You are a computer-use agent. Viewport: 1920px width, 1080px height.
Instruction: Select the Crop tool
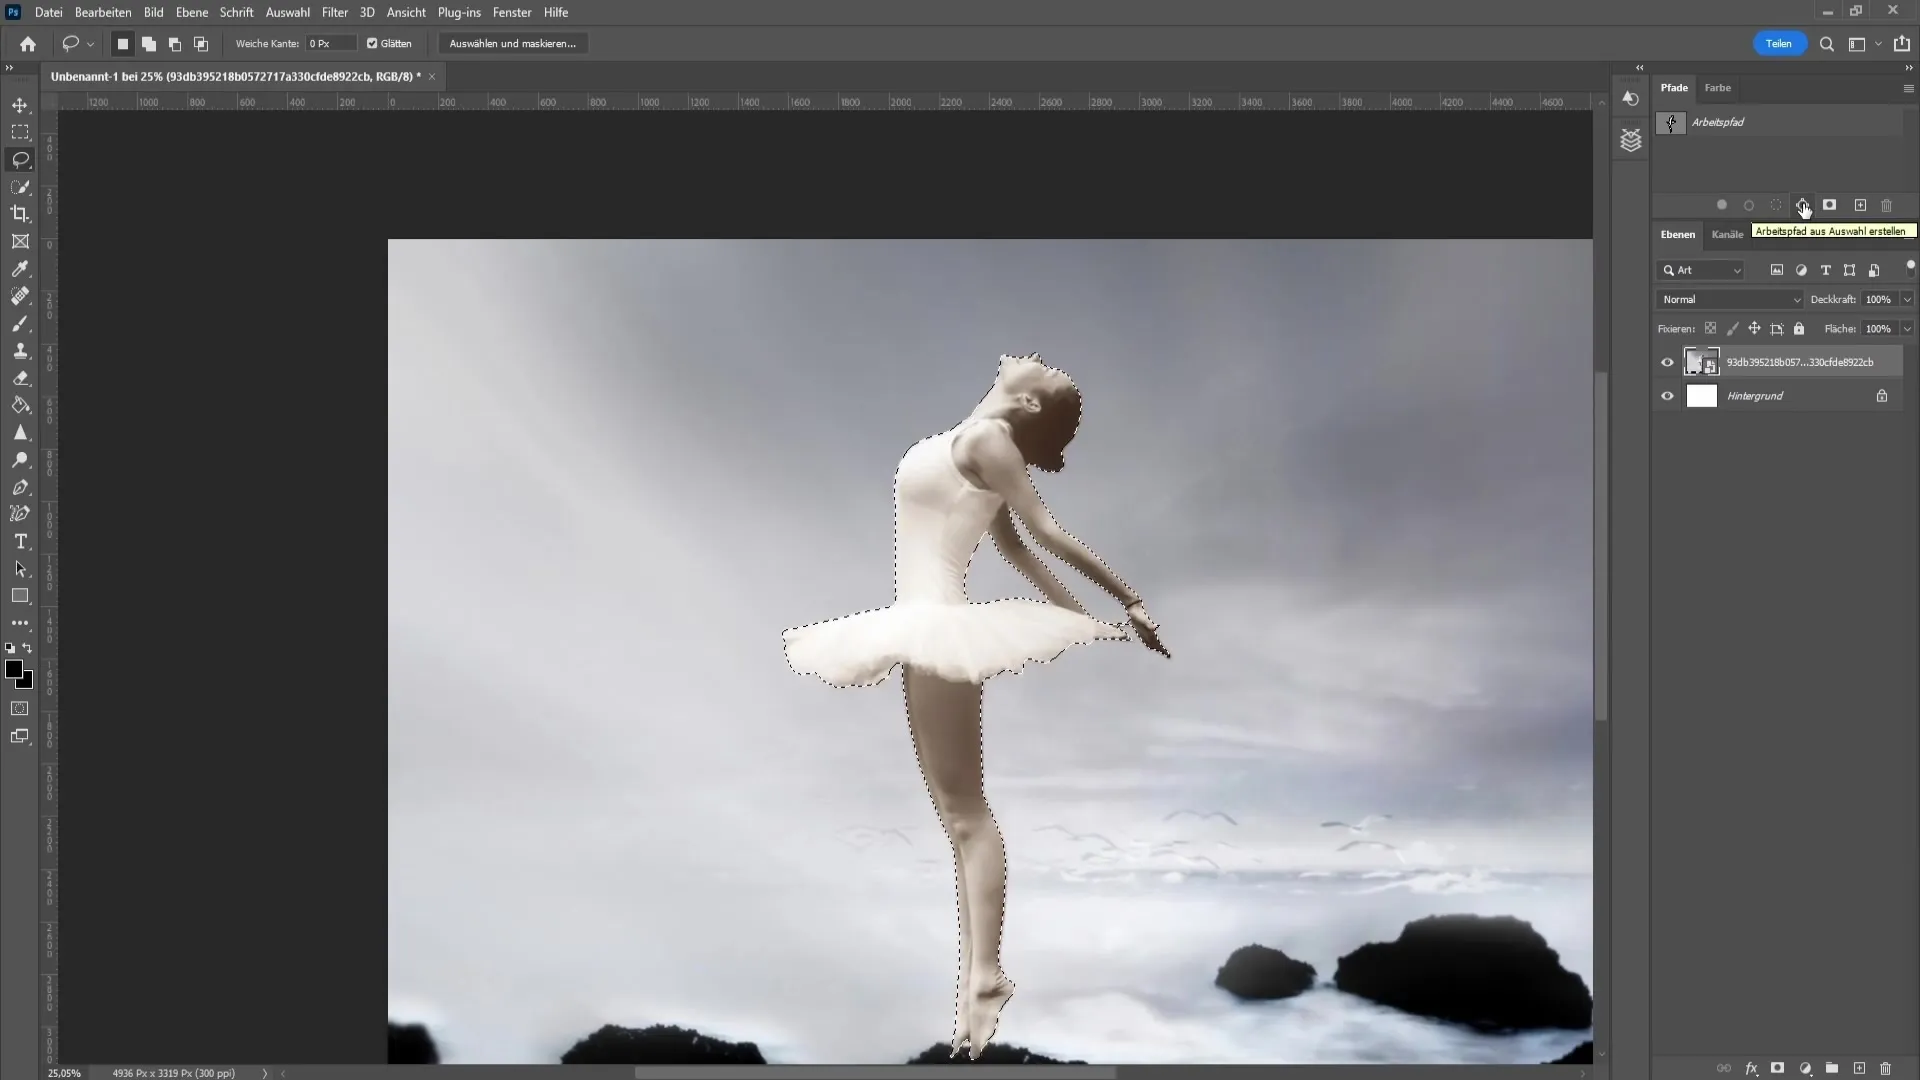(x=20, y=214)
